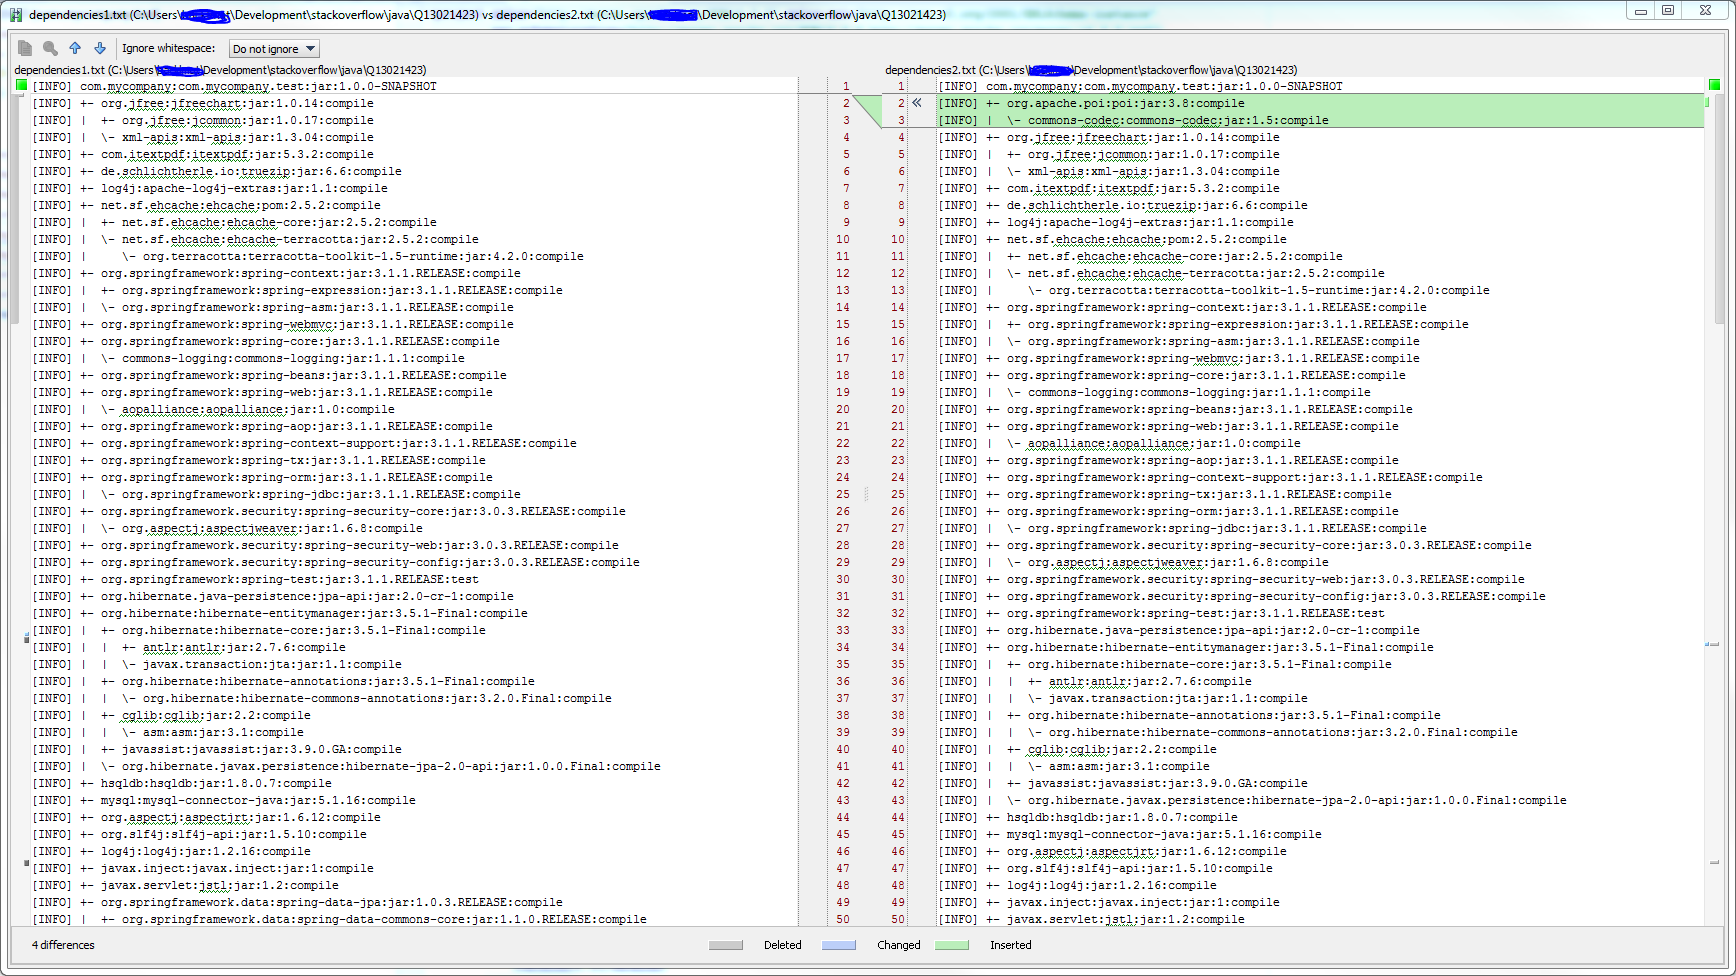This screenshot has width=1736, height=976.
Task: Click left pane line 'org.jfree:jfreechart:jar:1.0.14:compile'
Action: pyautogui.click(x=237, y=103)
